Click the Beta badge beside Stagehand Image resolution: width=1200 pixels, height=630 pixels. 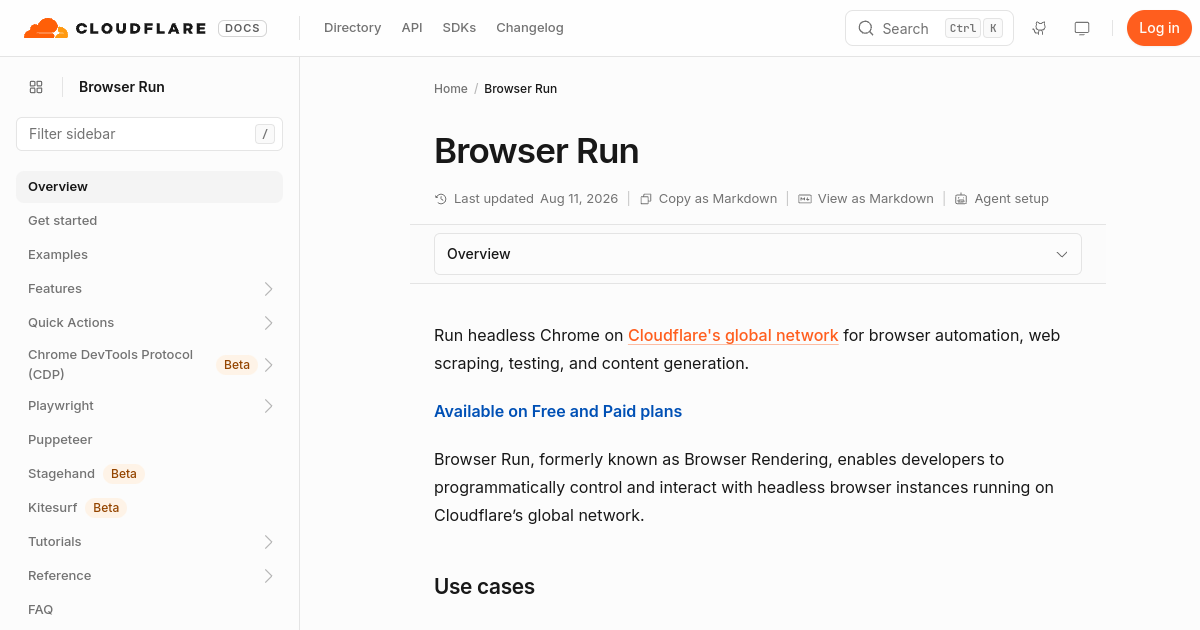click(124, 474)
